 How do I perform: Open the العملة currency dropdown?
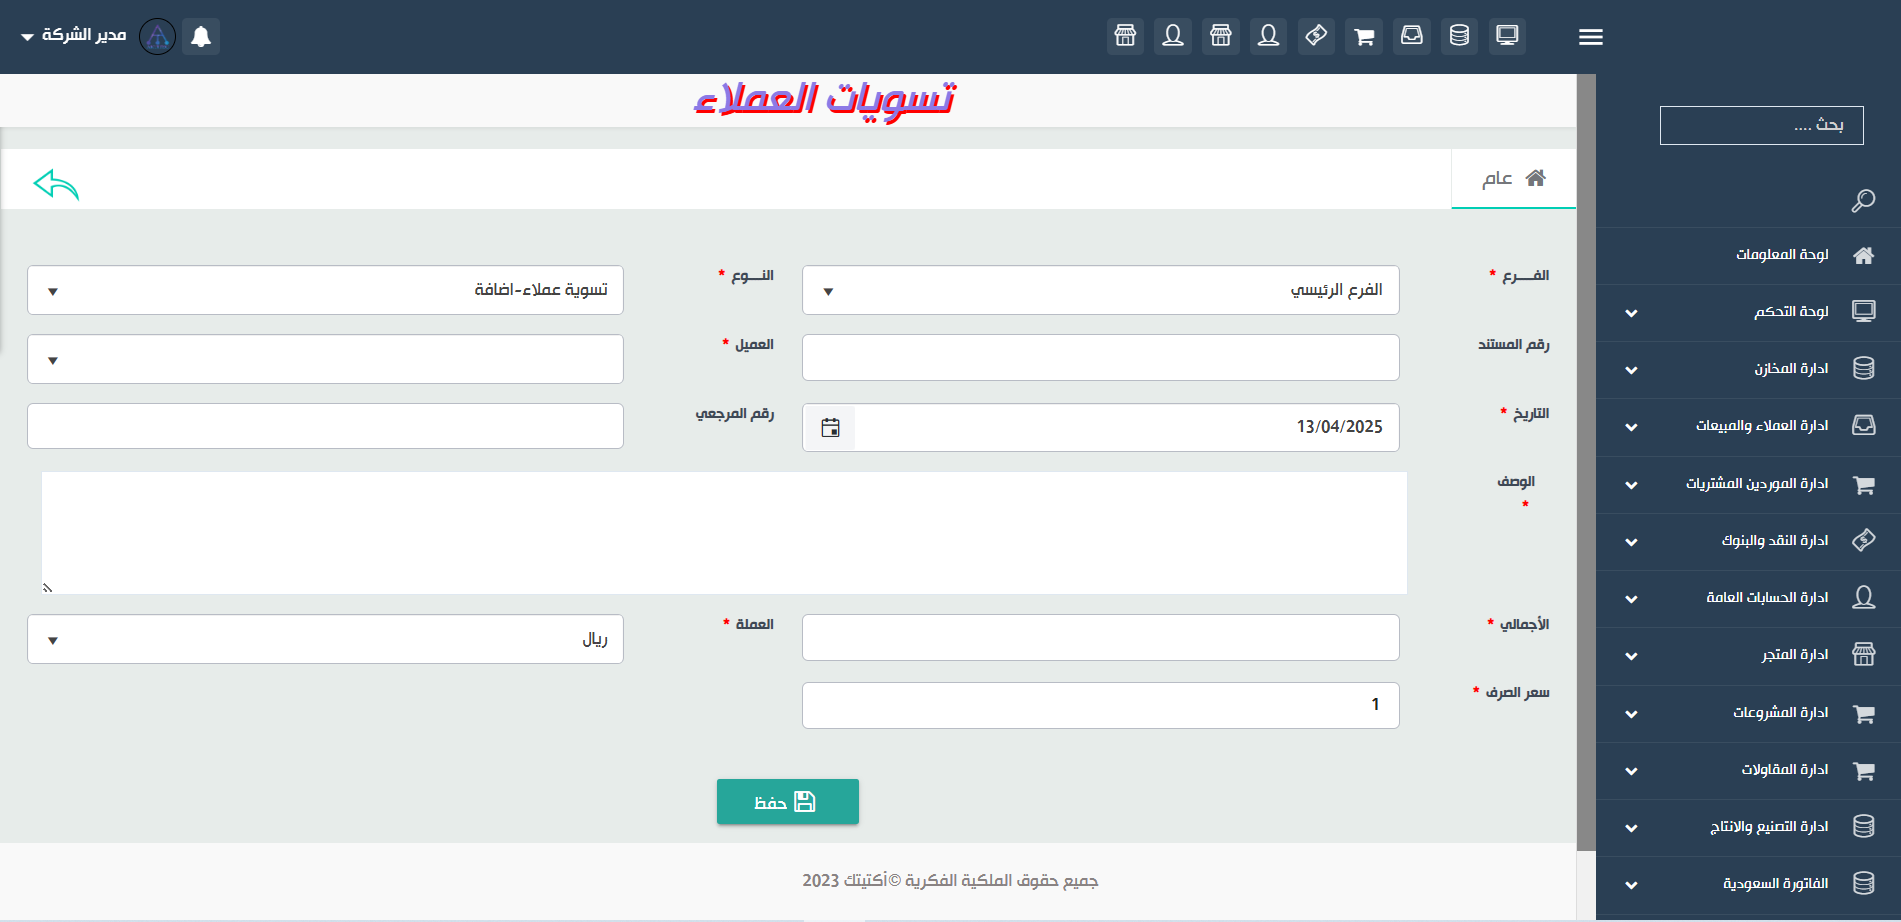pyautogui.click(x=325, y=639)
